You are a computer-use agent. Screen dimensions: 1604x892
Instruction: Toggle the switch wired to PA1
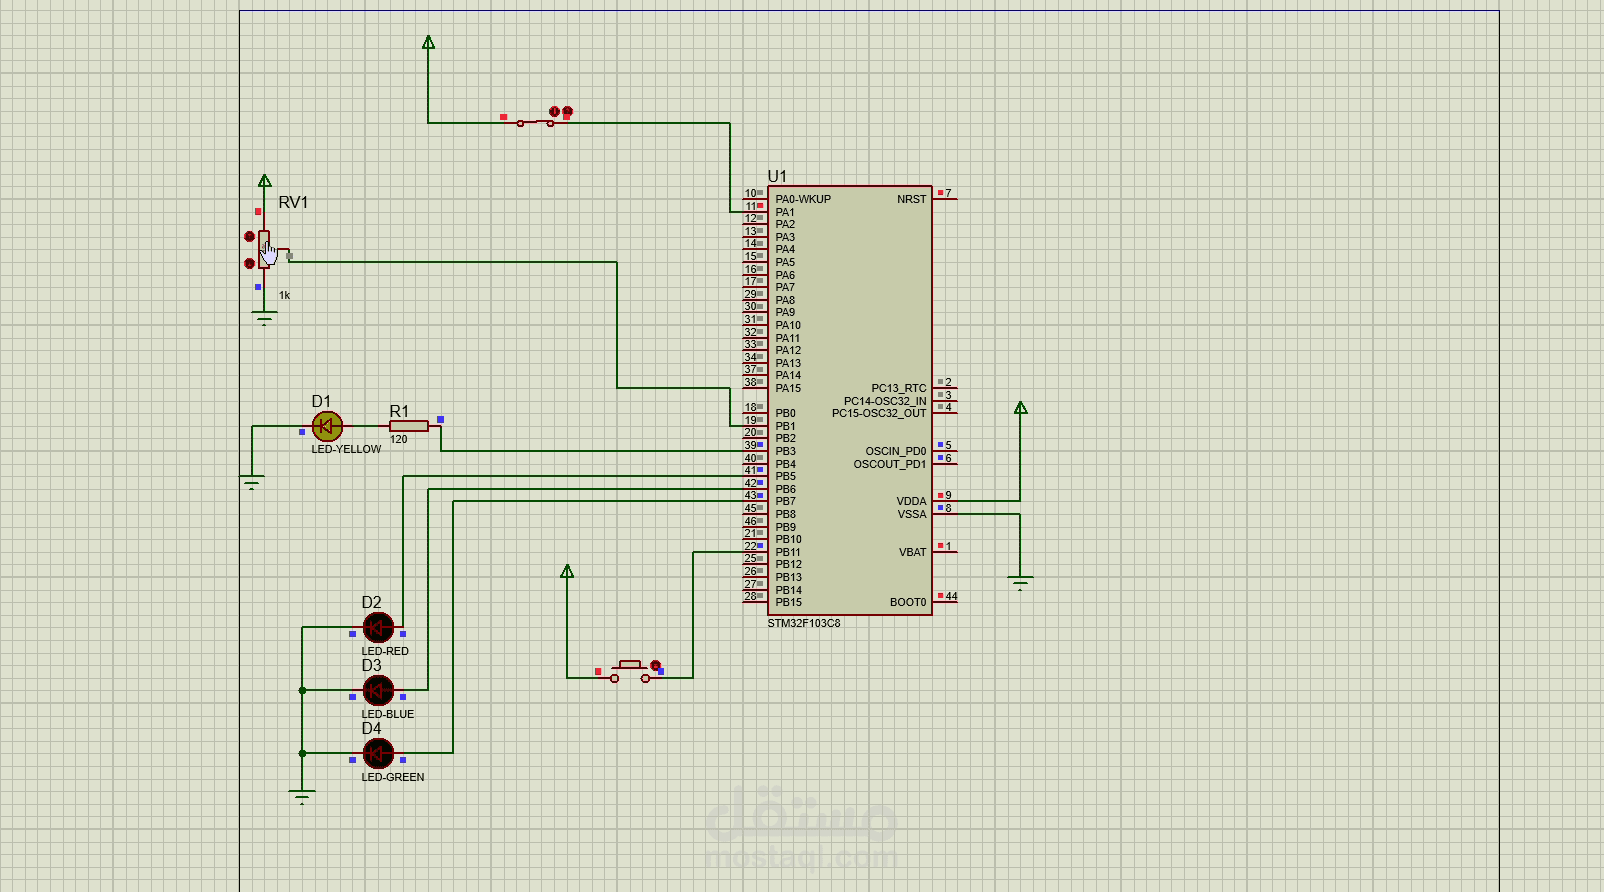[535, 122]
